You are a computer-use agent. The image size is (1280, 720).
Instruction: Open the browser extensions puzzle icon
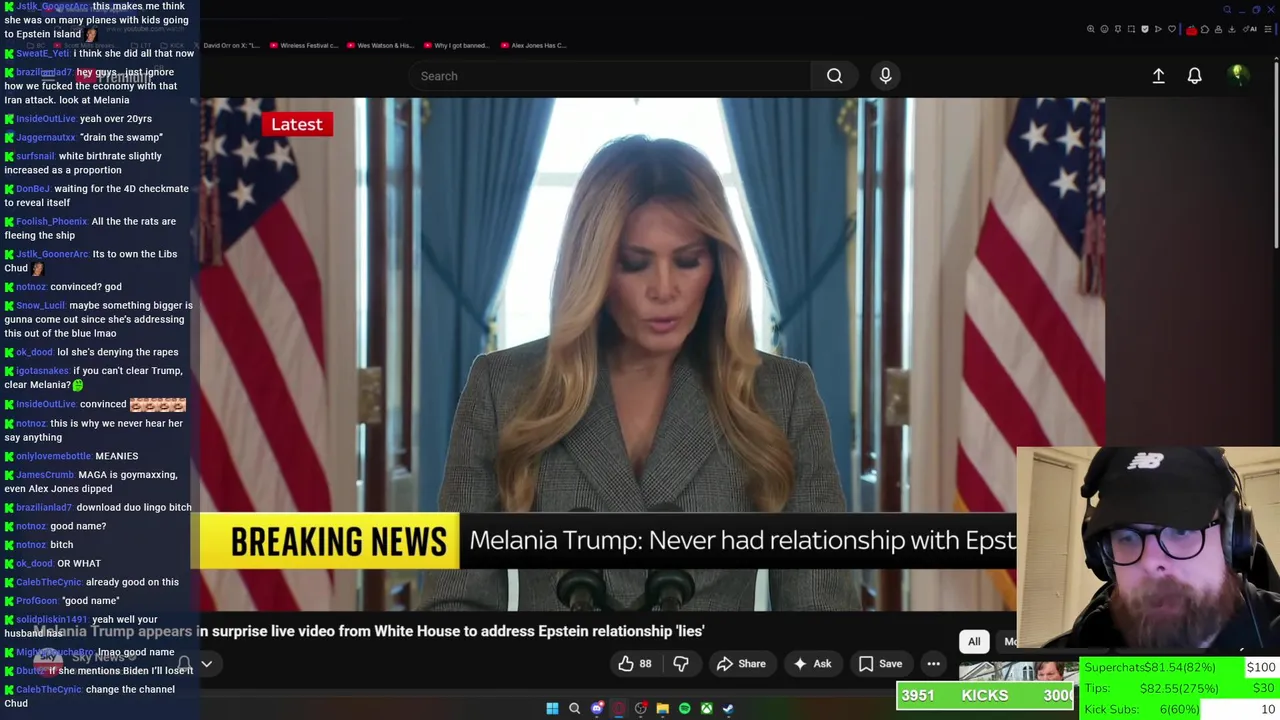(1205, 29)
